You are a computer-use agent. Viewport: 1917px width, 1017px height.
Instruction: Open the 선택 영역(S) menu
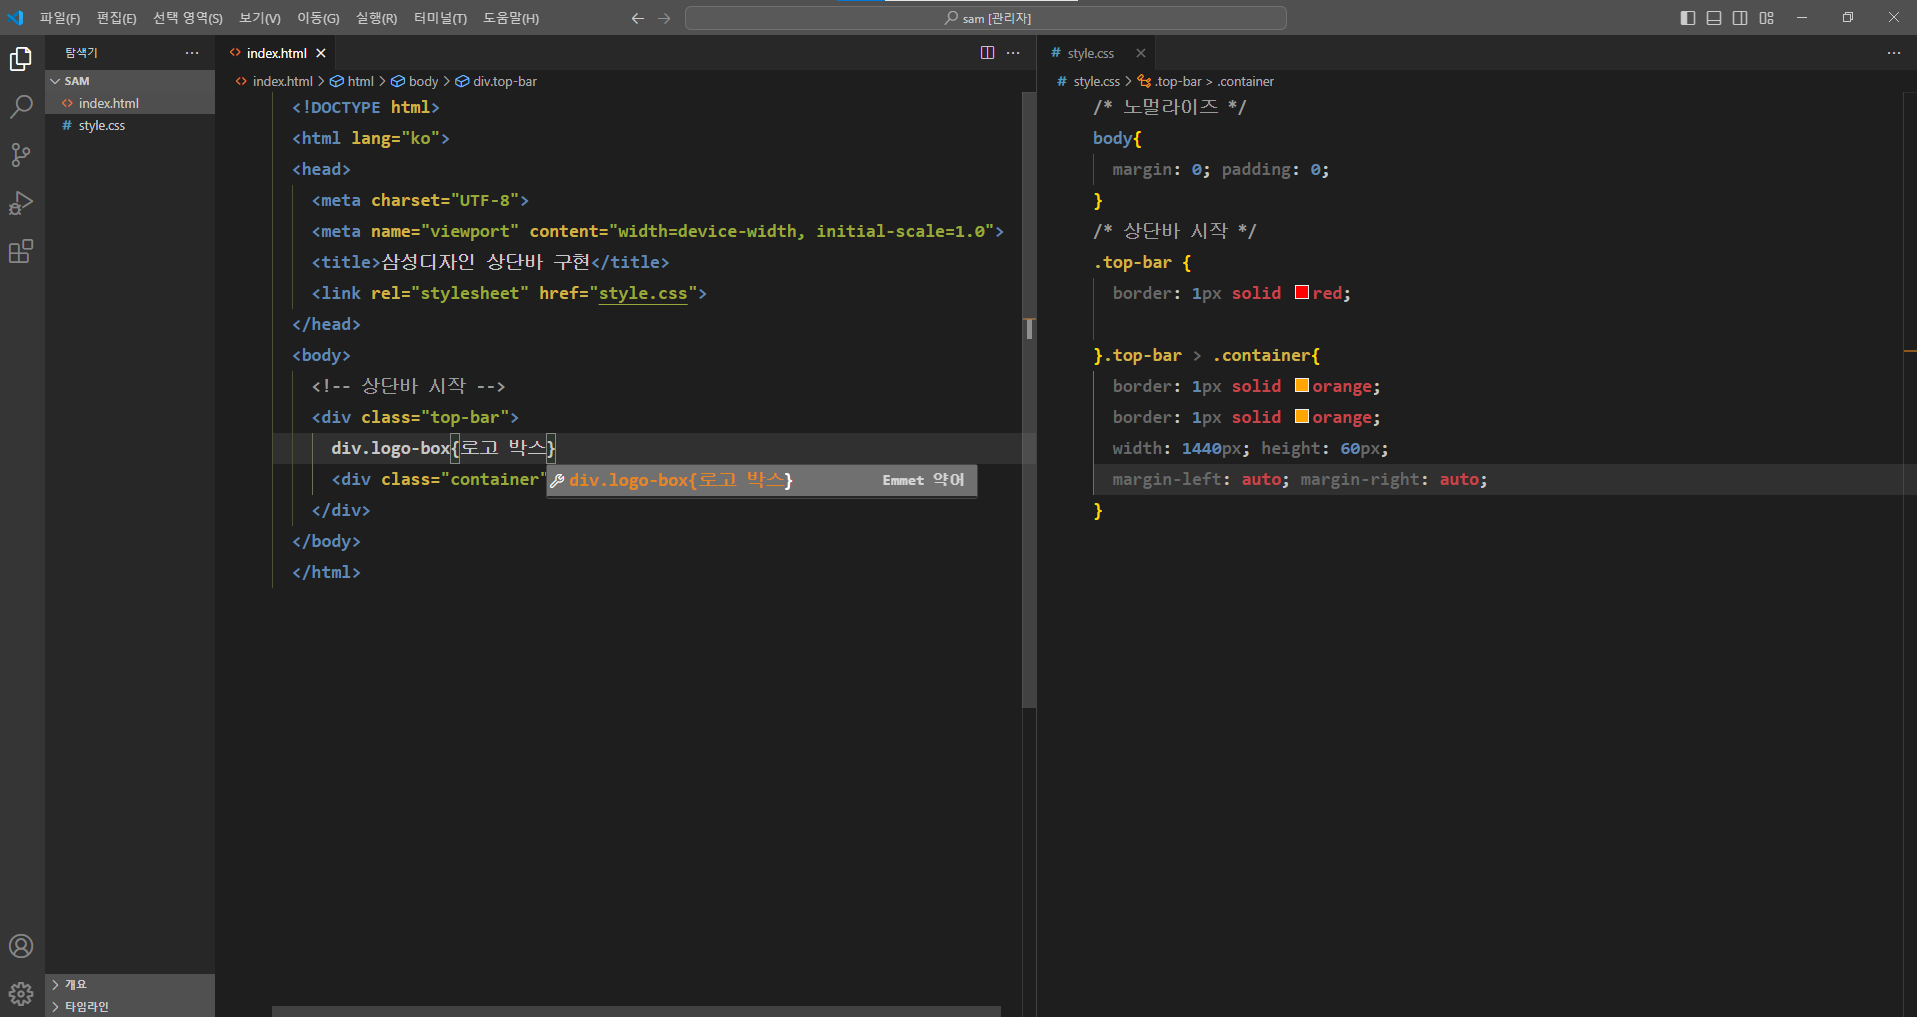(x=188, y=18)
